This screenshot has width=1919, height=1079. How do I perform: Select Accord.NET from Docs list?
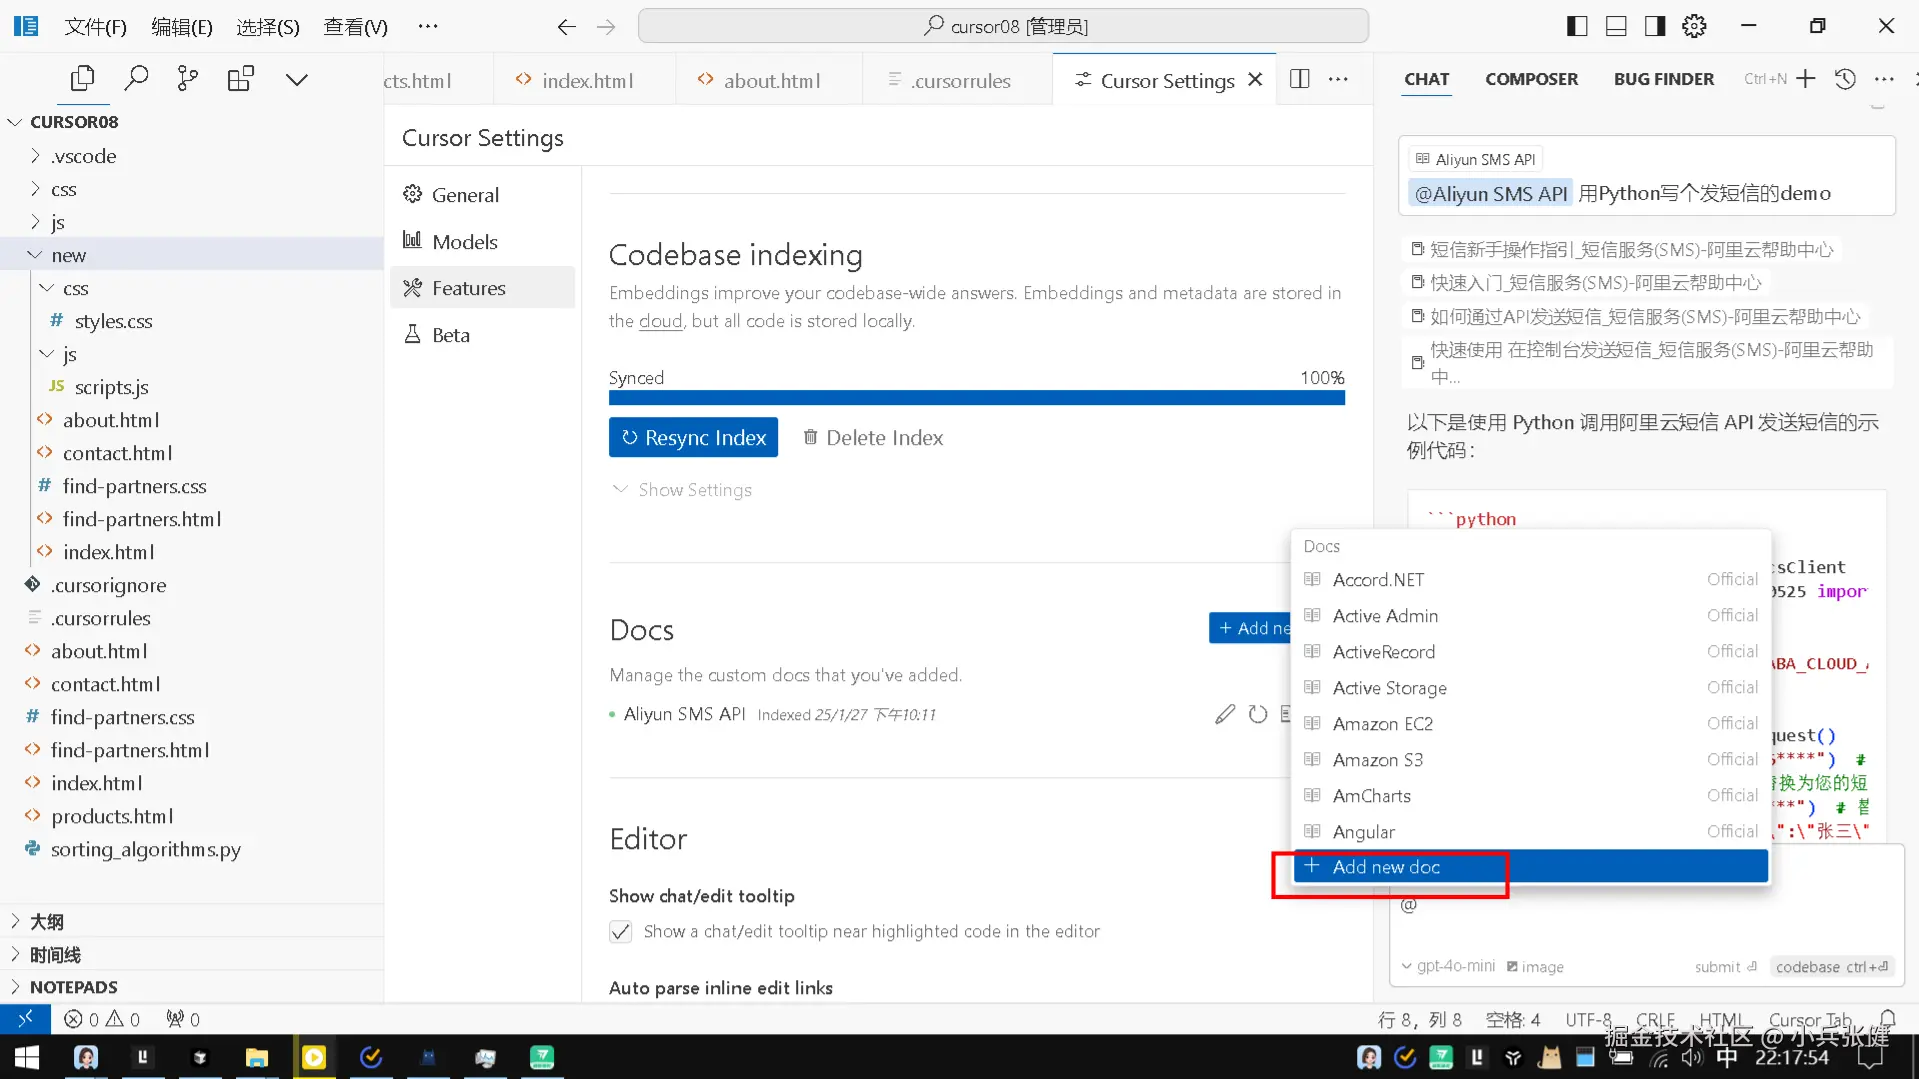tap(1530, 580)
